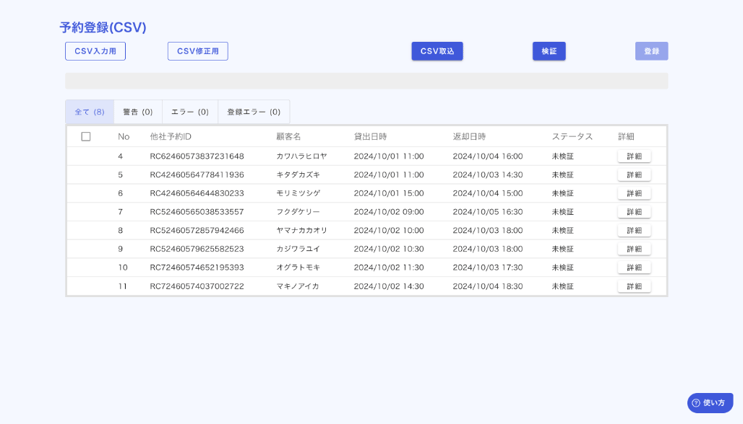
Task: Open 詳細 for row No 4
Action: [x=634, y=156]
